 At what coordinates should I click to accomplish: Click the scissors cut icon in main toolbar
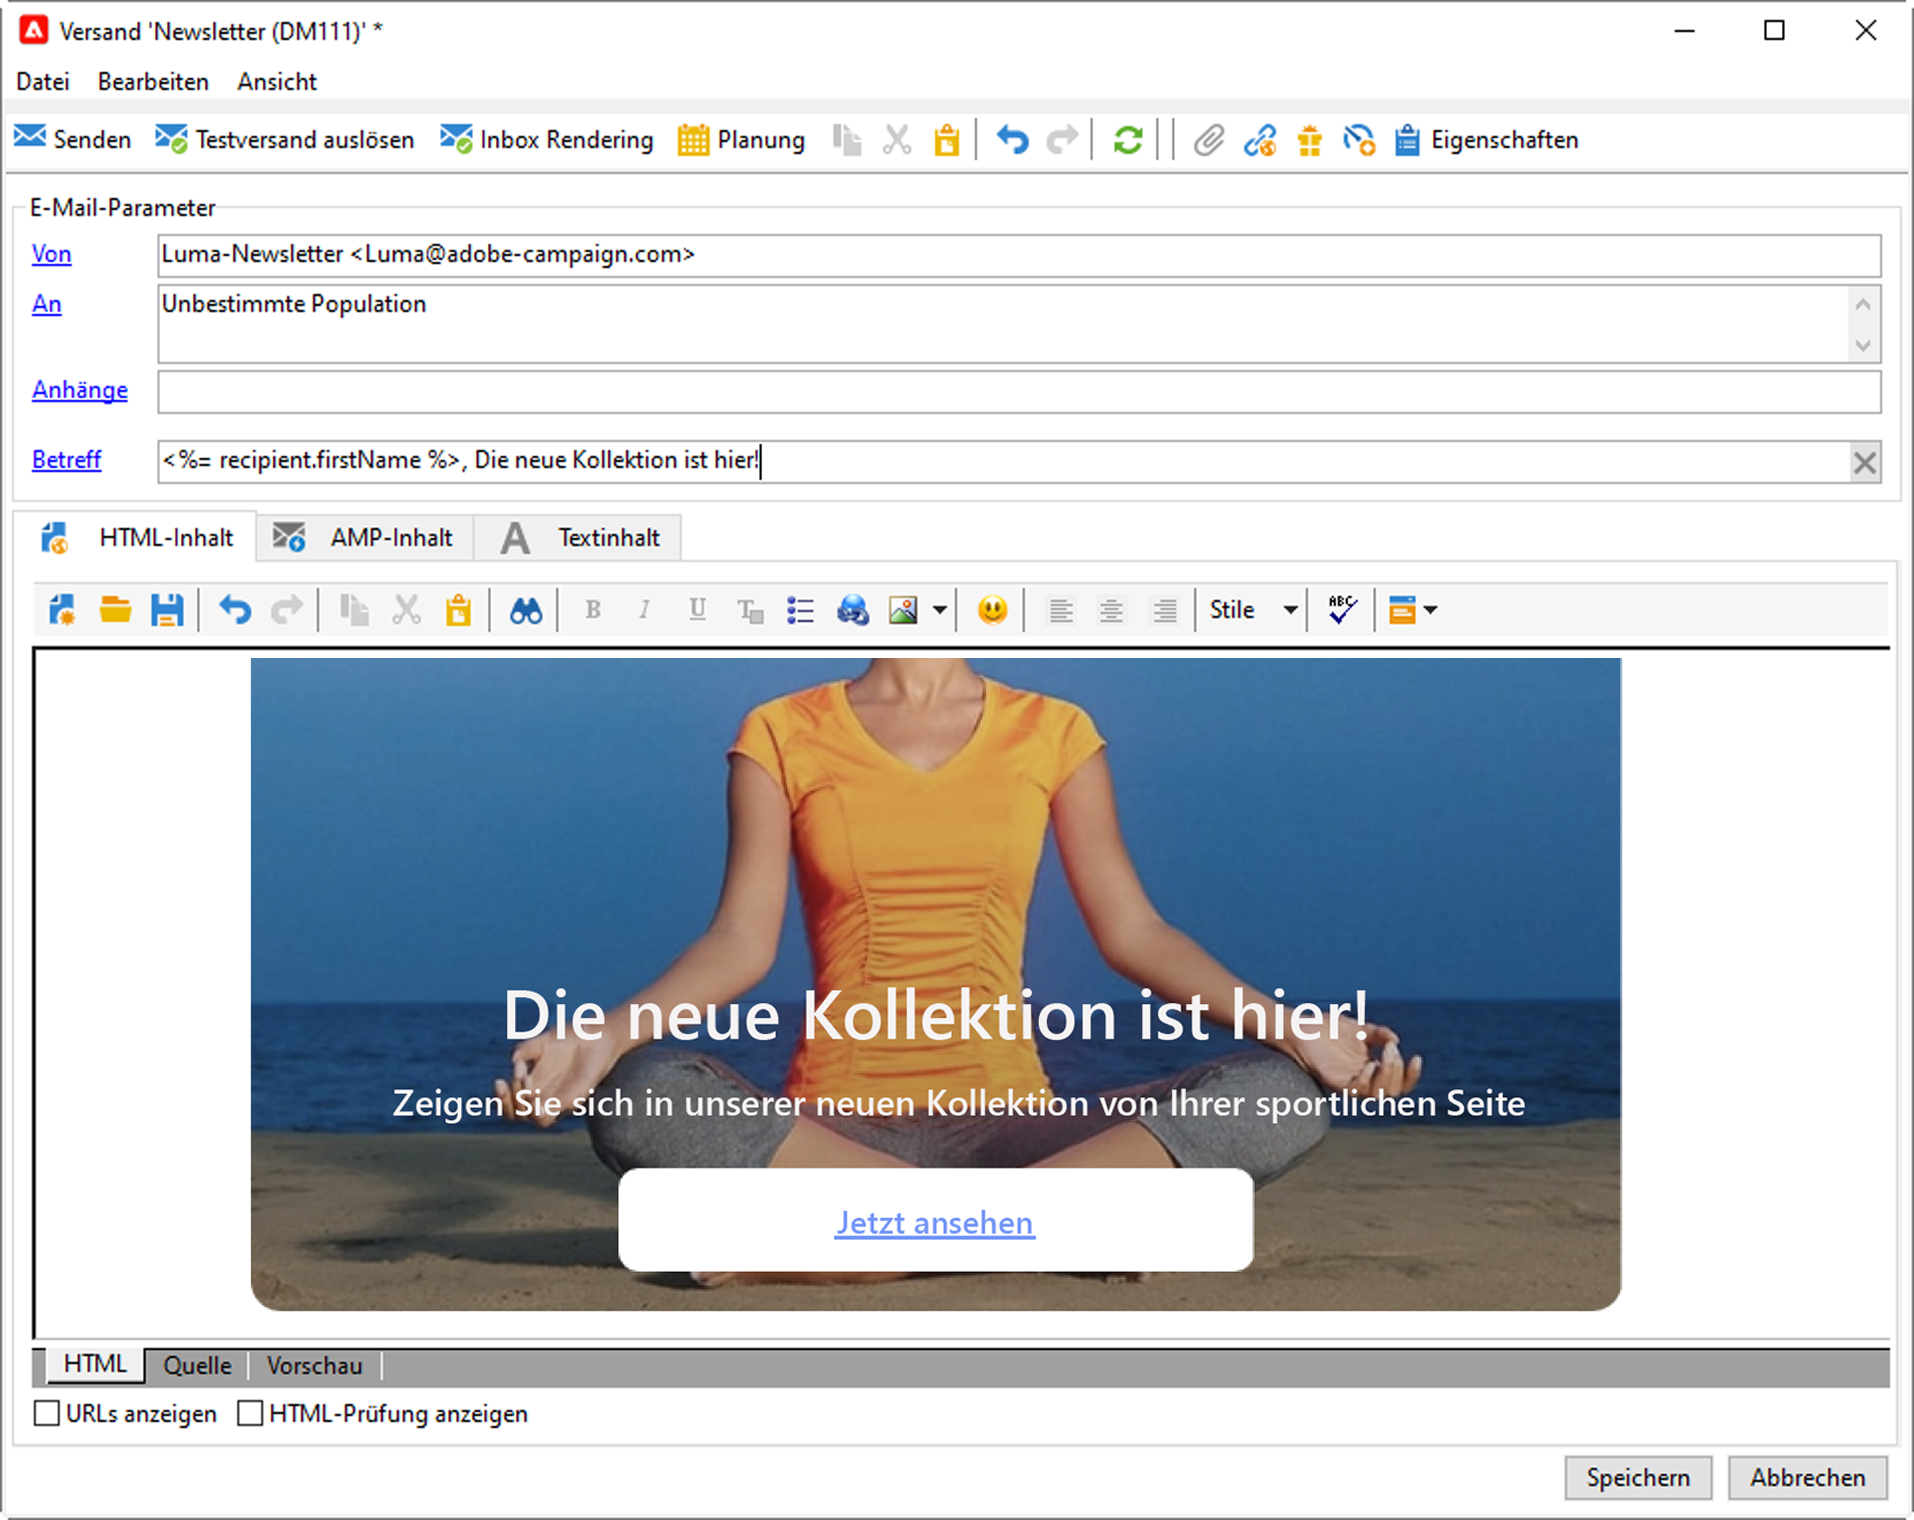(x=897, y=140)
